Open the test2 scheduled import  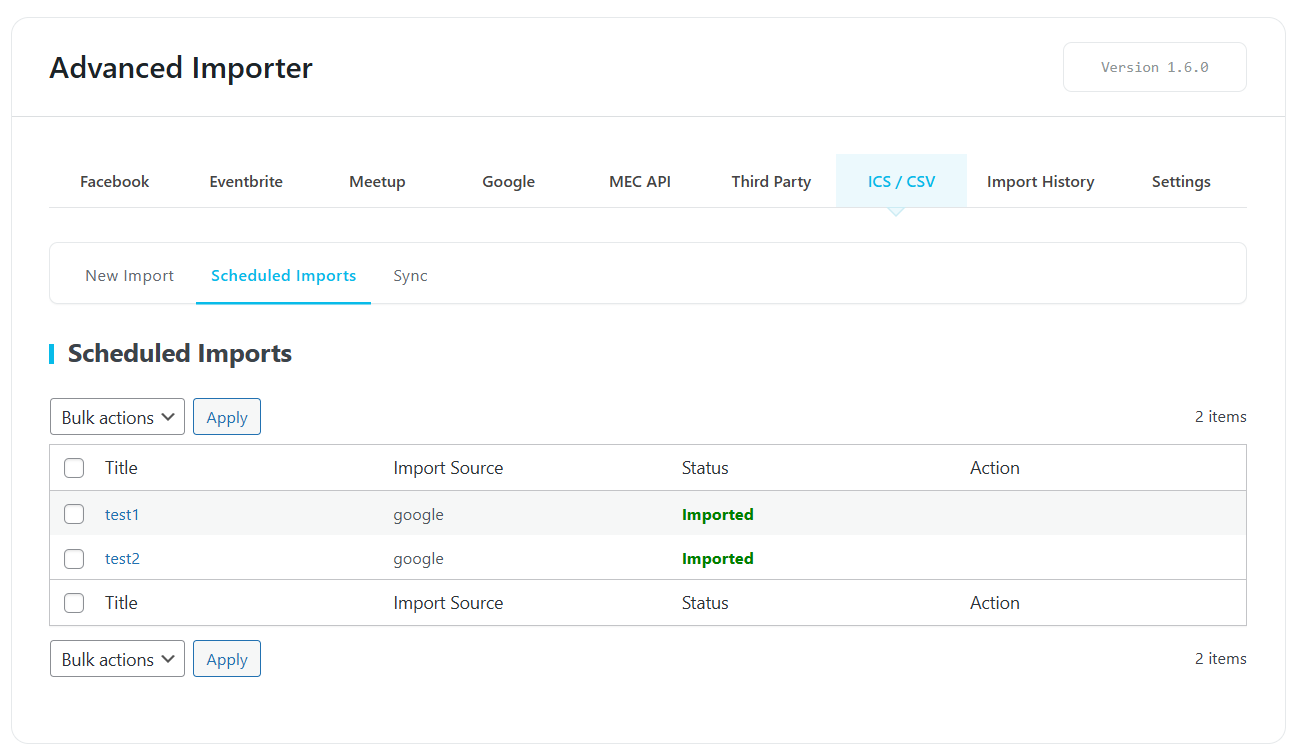click(x=122, y=559)
